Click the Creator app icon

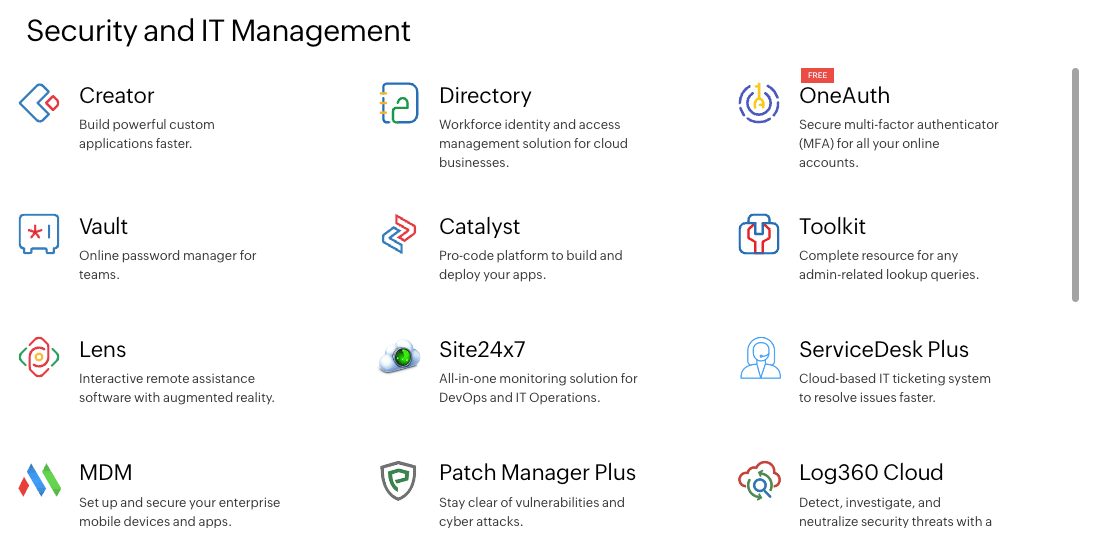[39, 103]
